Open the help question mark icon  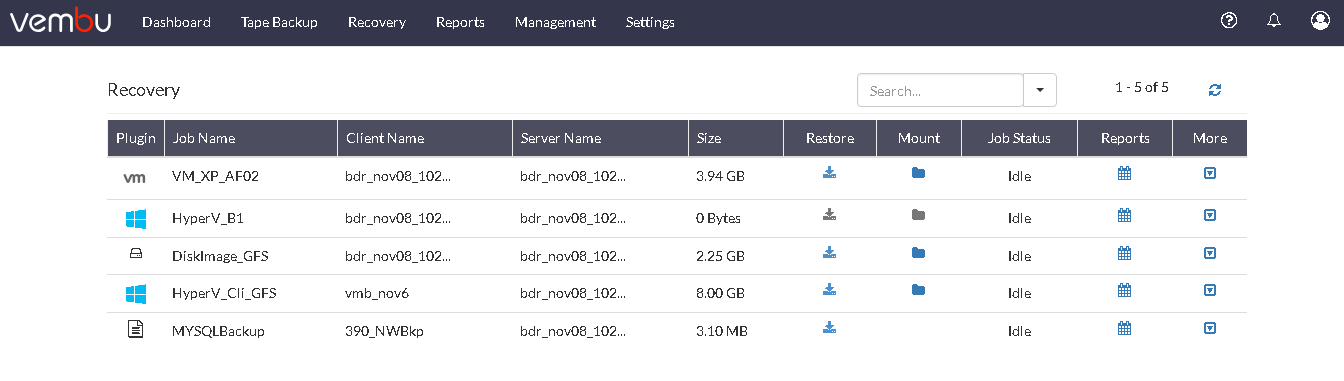coord(1229,21)
